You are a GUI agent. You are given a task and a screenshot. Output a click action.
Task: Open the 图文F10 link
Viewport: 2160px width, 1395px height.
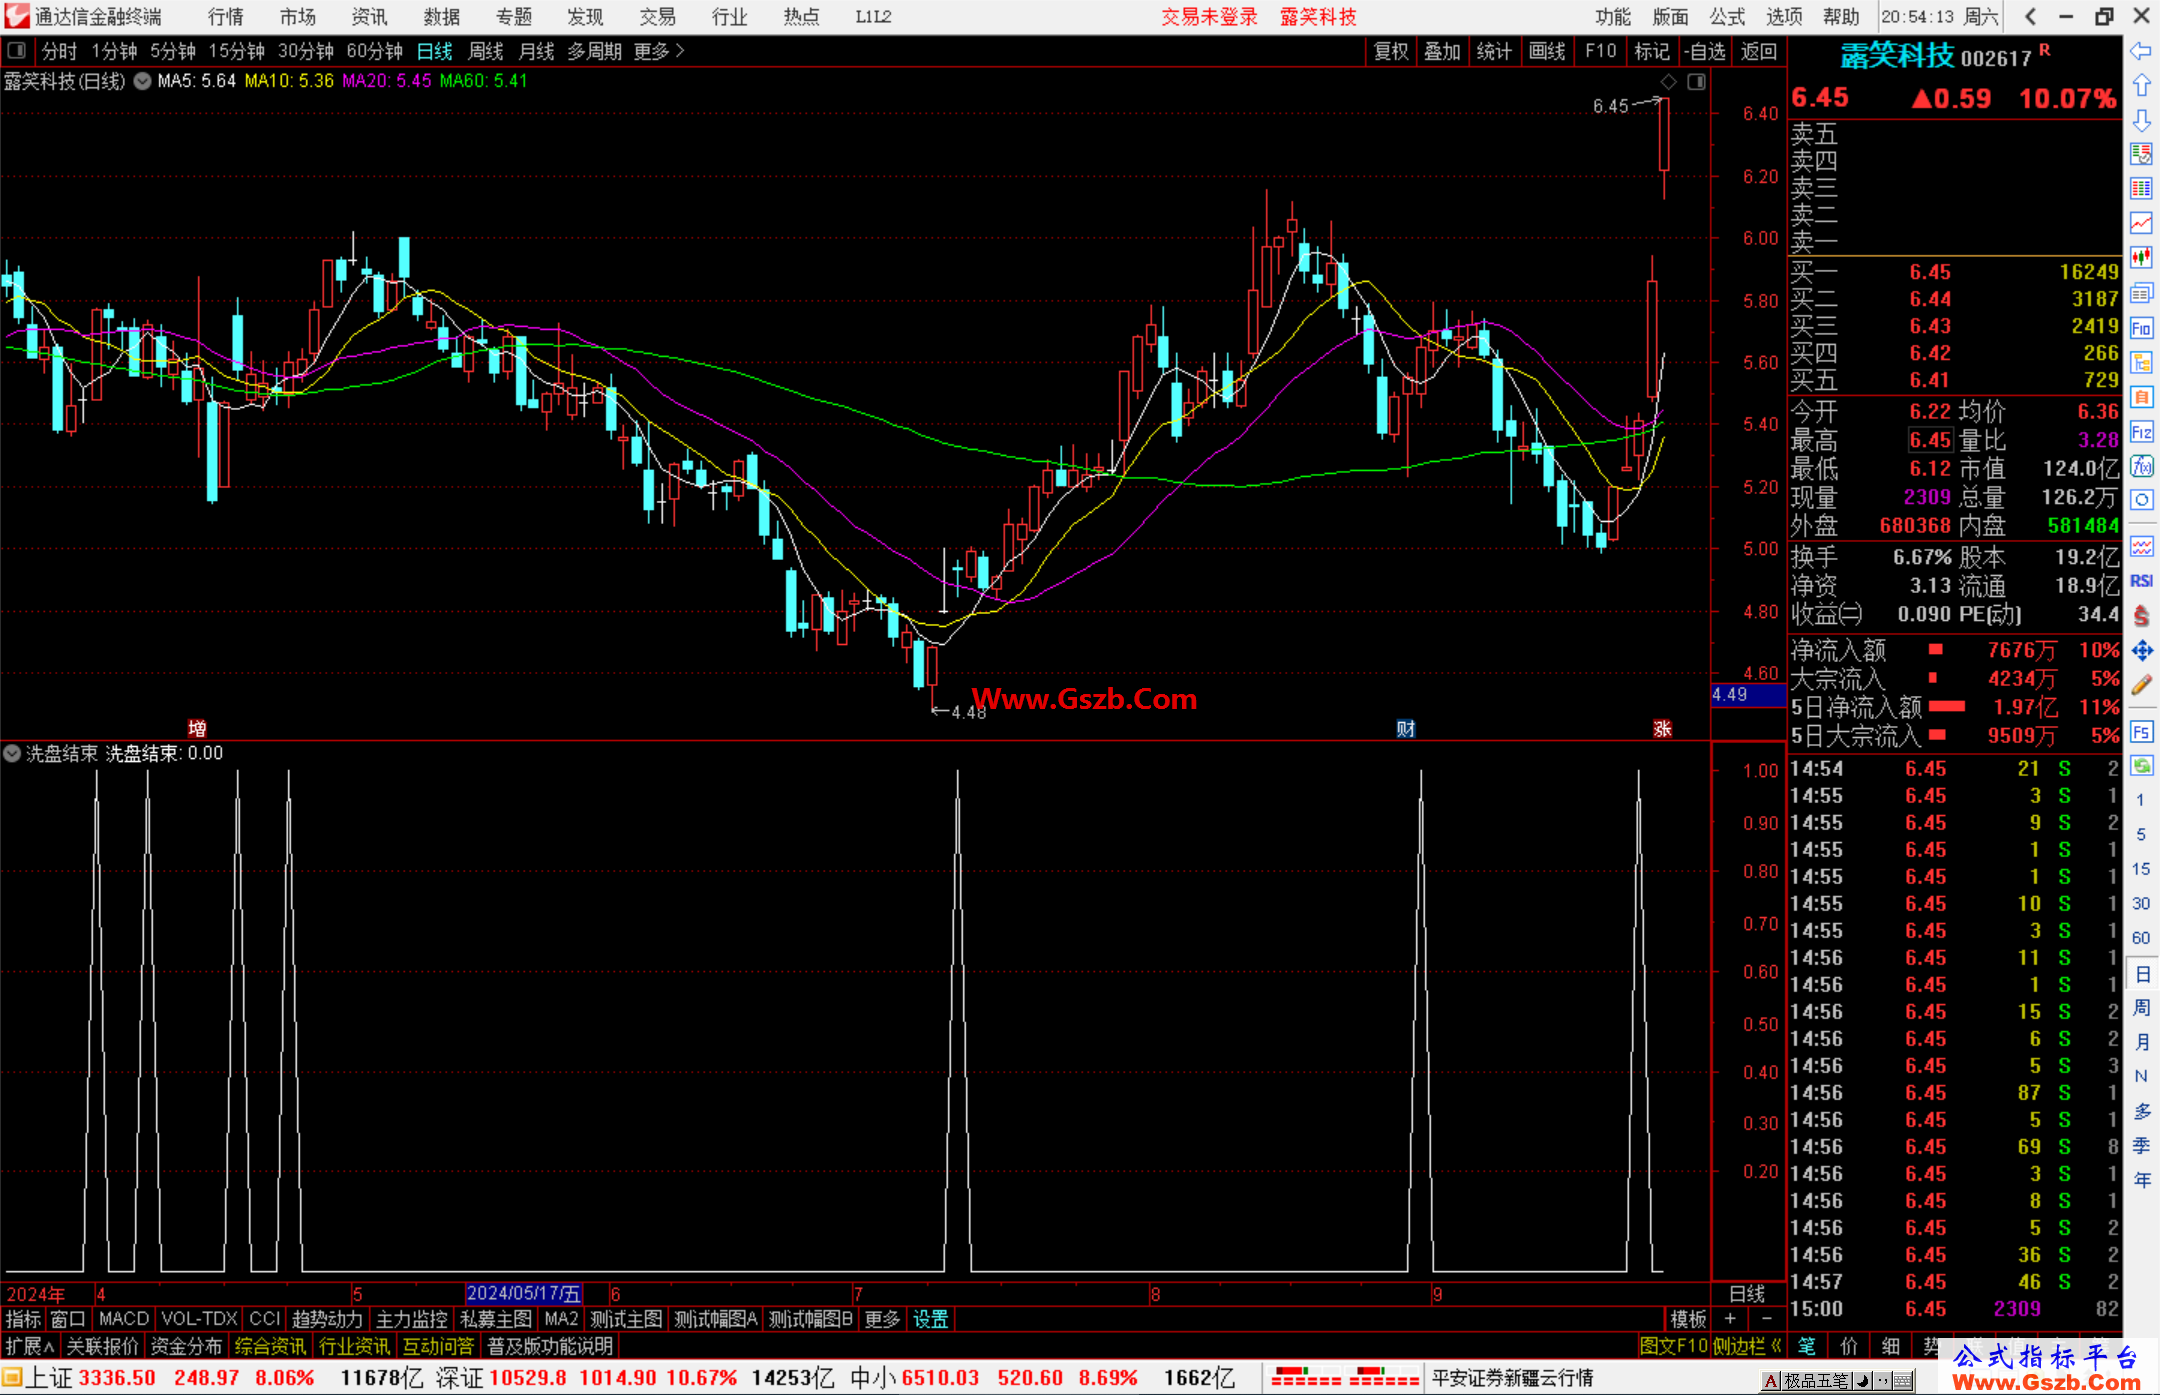point(1674,1346)
